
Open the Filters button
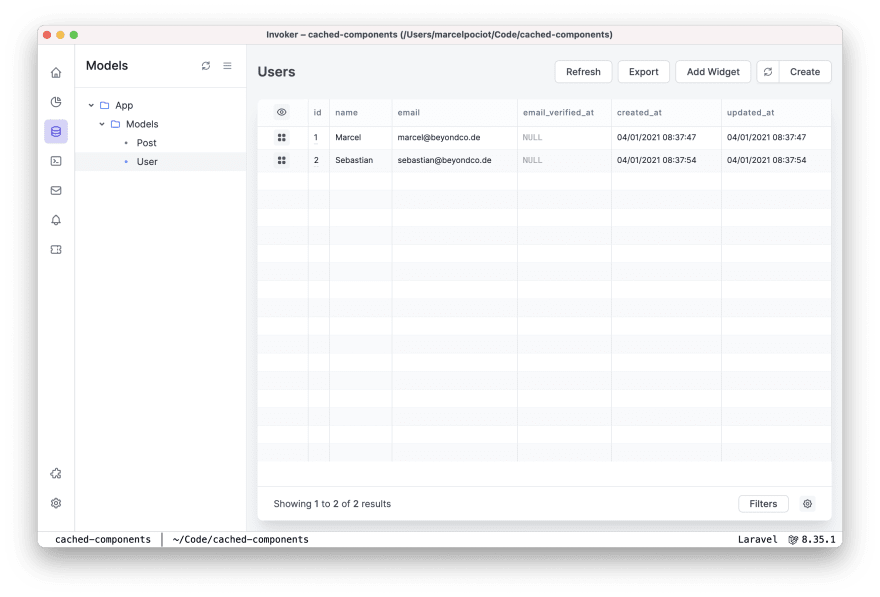point(763,504)
